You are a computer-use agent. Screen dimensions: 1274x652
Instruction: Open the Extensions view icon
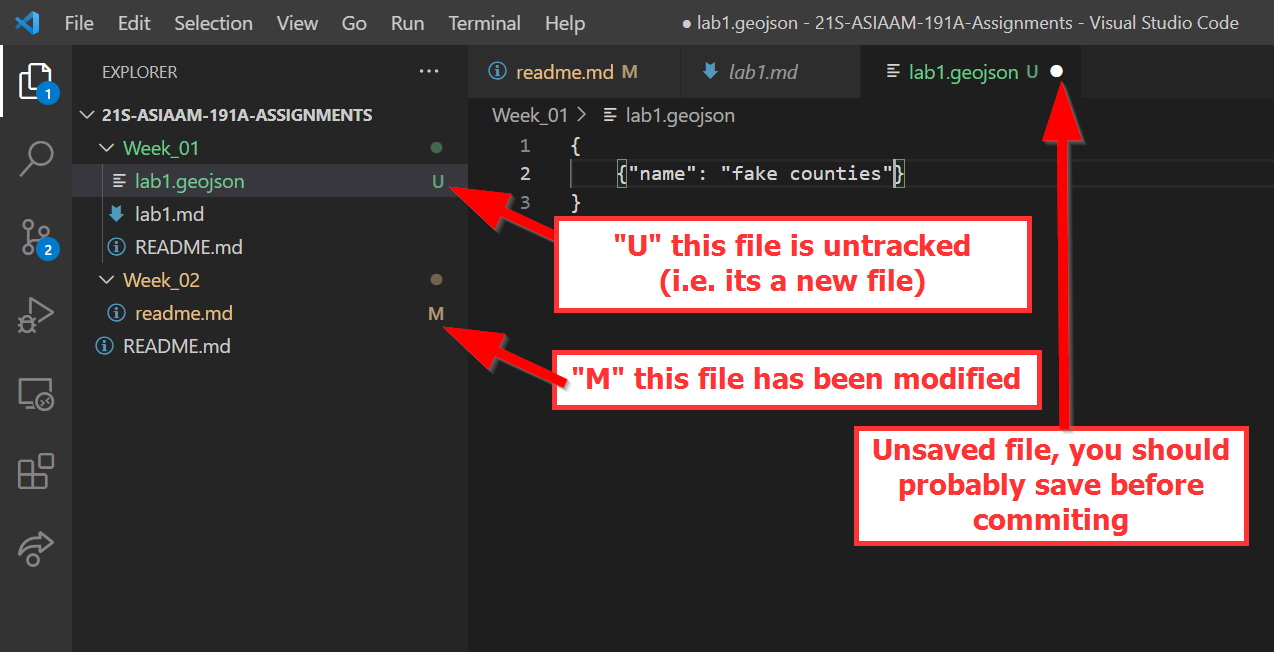click(x=36, y=472)
